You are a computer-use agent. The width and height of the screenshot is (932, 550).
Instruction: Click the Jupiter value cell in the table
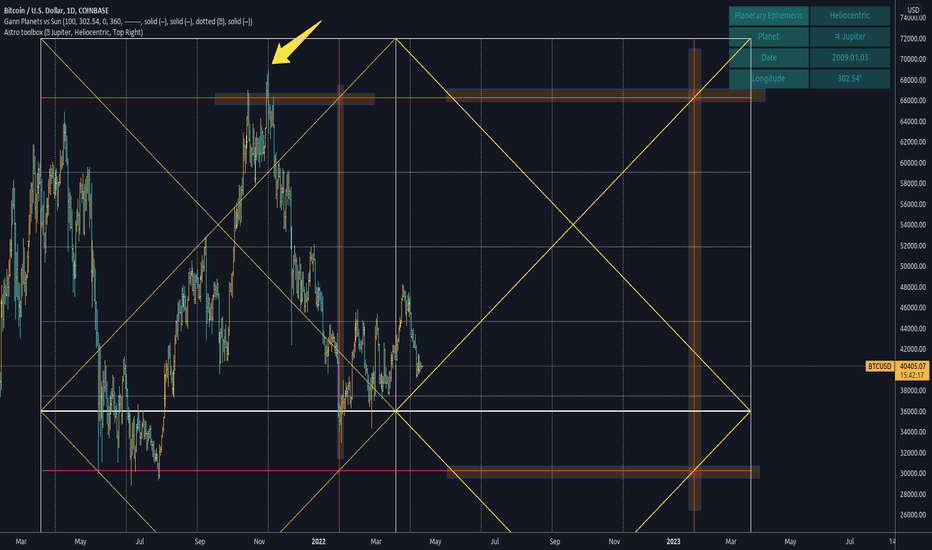[849, 37]
